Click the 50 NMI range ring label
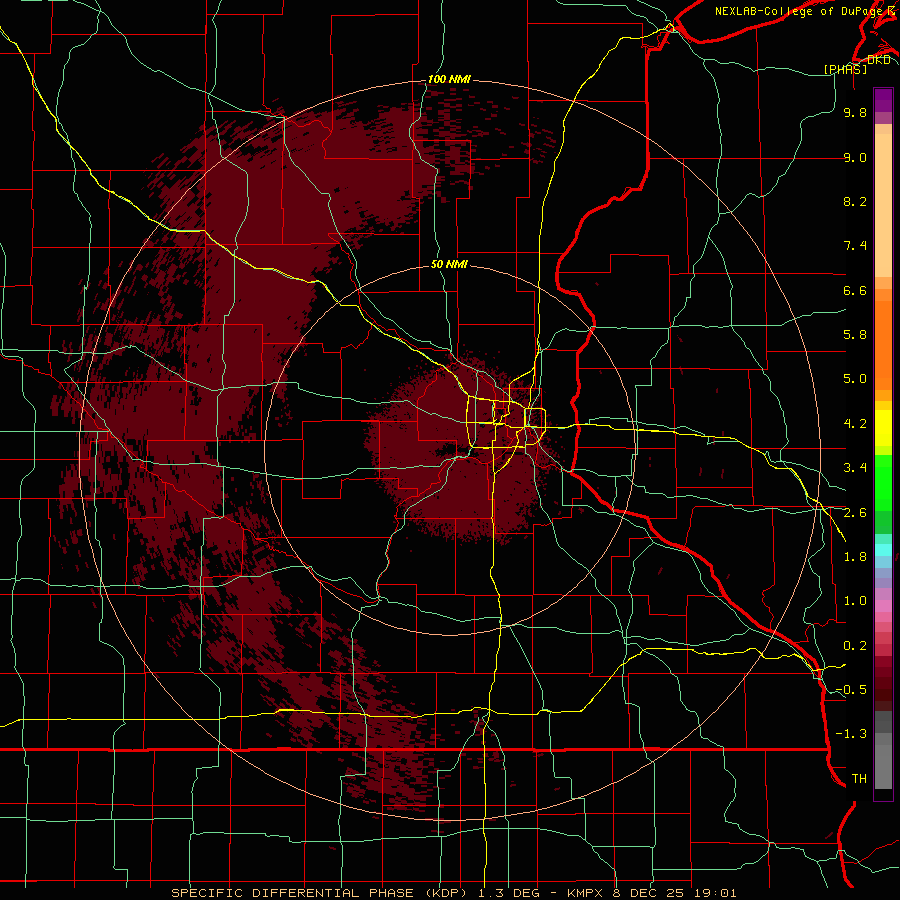 click(449, 265)
